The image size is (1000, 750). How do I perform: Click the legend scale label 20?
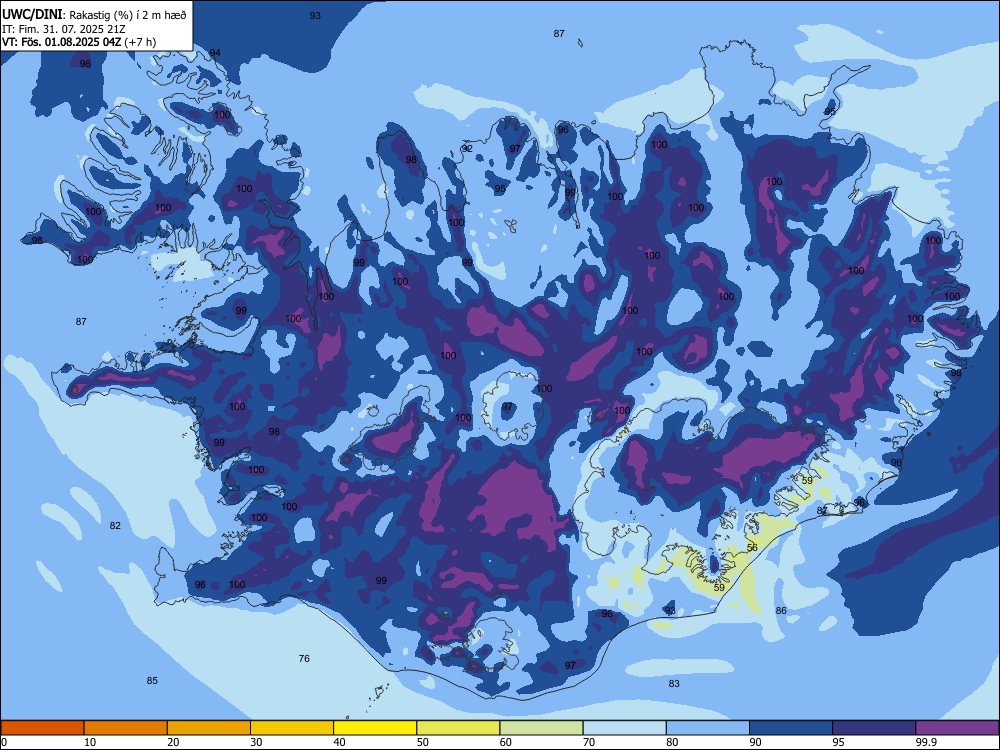point(173,742)
